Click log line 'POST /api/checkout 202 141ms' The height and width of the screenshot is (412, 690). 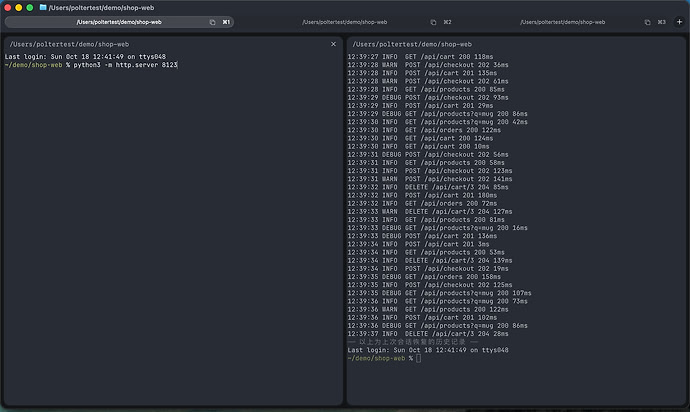tap(430, 179)
